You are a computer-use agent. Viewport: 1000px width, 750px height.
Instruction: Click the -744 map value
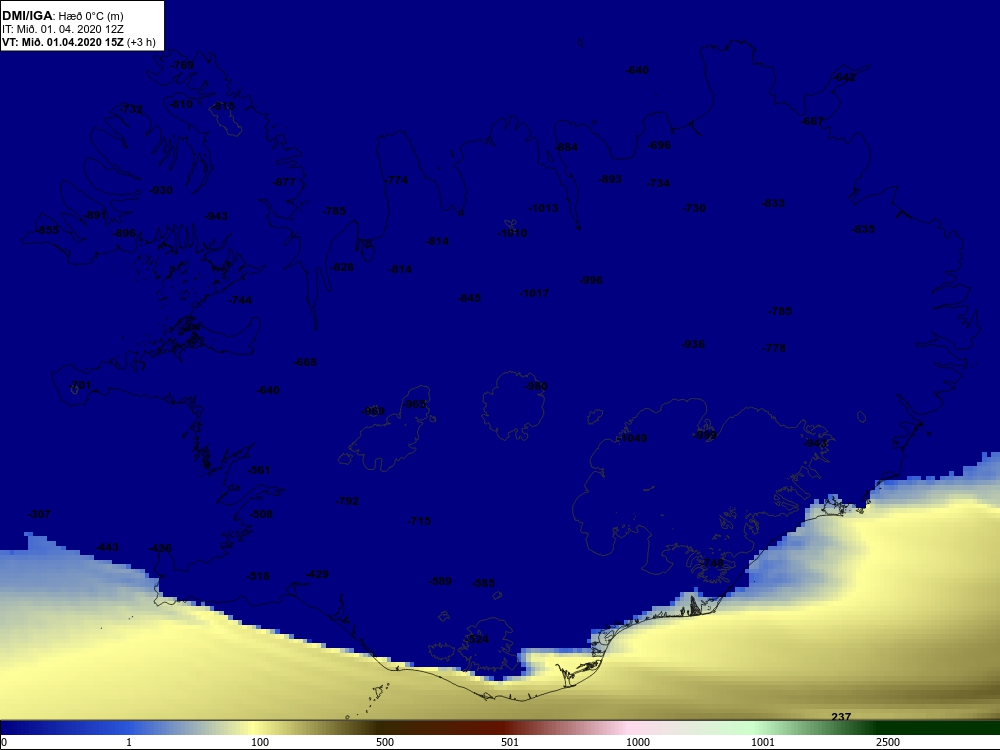pyautogui.click(x=240, y=300)
